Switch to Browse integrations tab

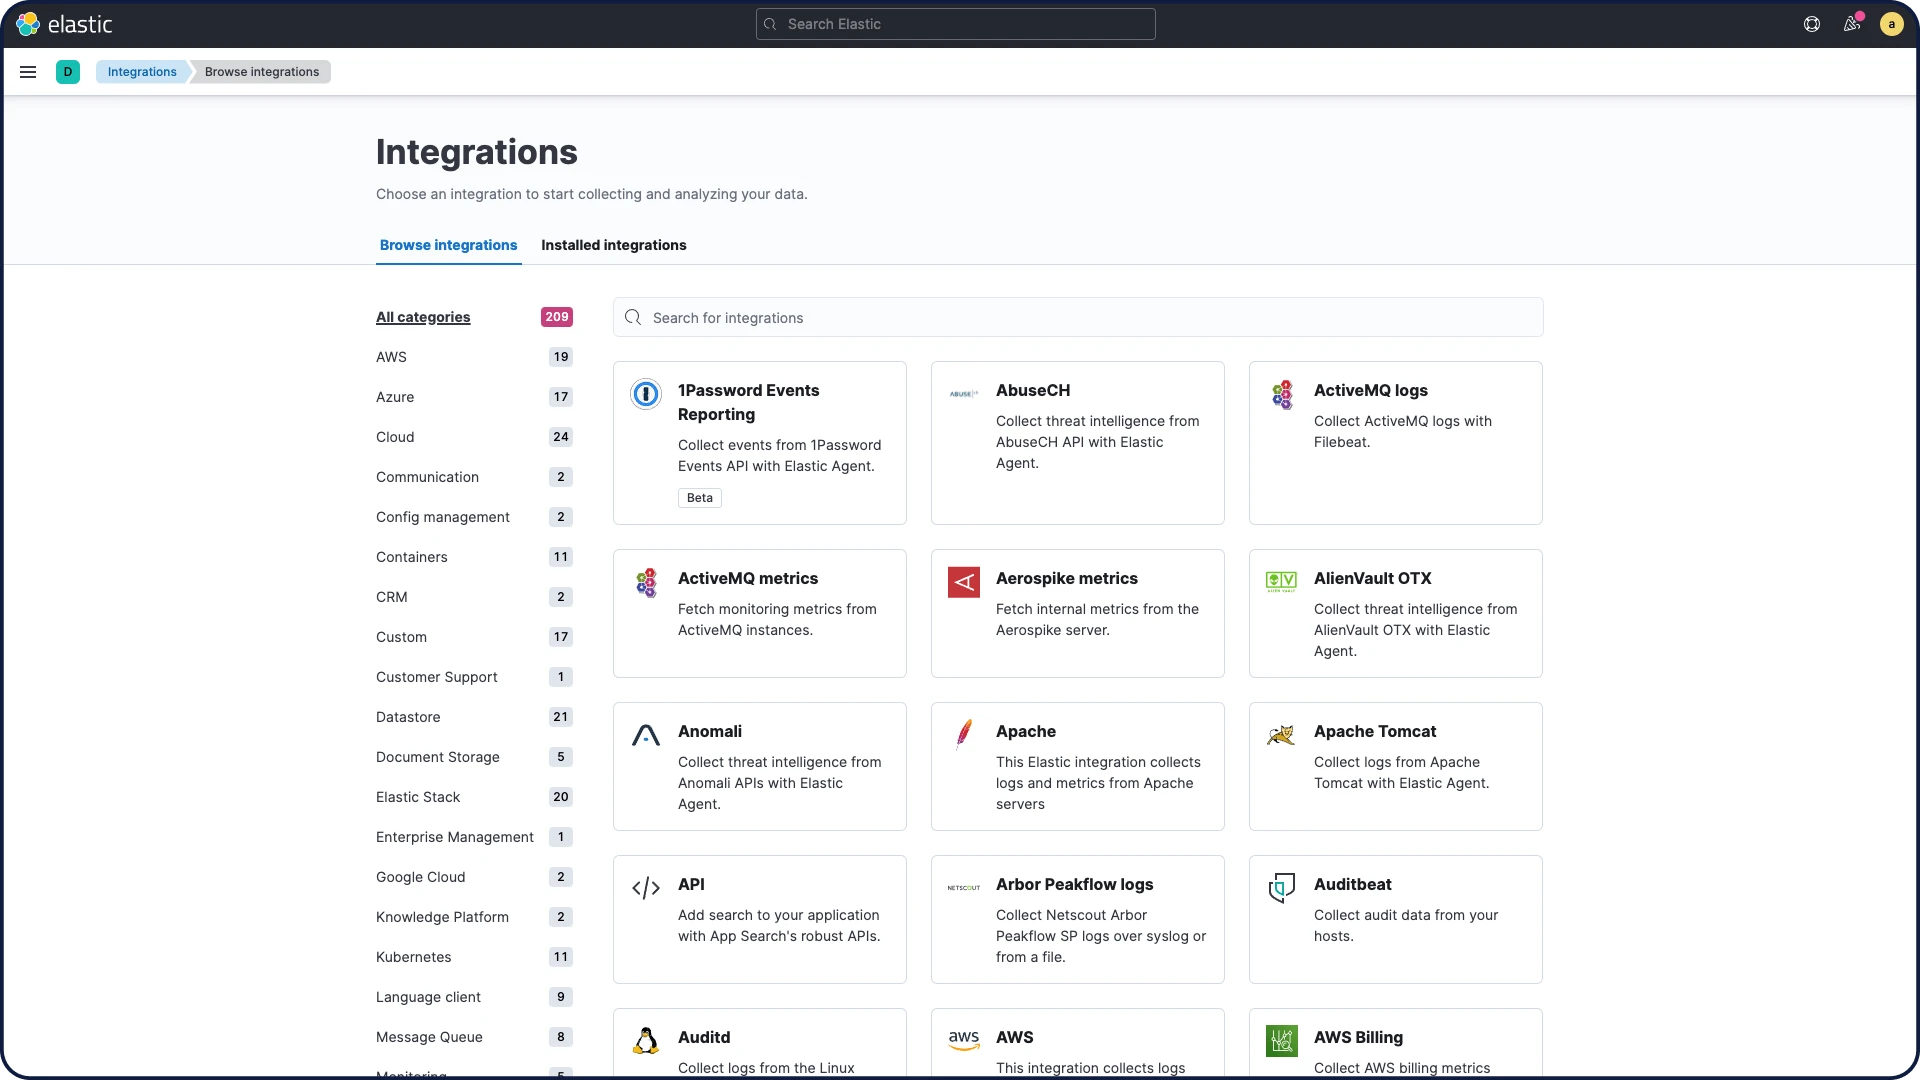tap(448, 245)
